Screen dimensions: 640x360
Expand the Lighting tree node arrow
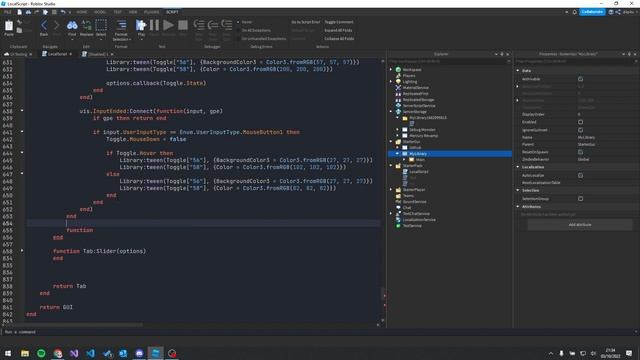(391, 82)
